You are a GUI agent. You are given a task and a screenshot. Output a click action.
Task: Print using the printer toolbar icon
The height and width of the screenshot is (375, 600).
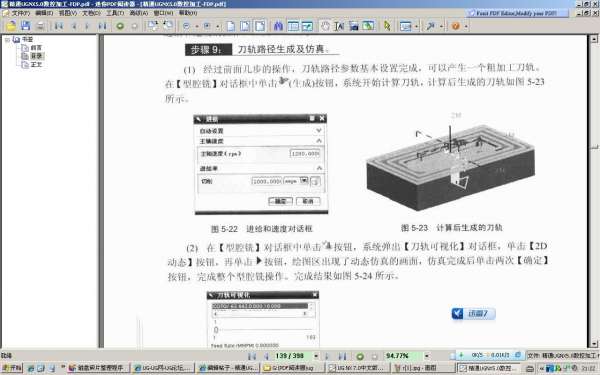pos(40,26)
